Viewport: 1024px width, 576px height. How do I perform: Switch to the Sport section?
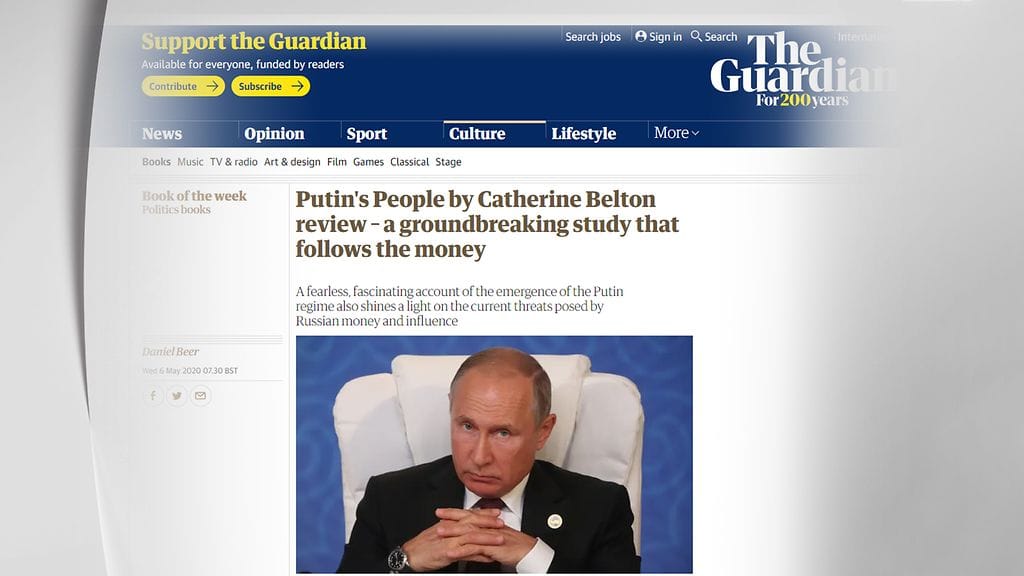366,134
